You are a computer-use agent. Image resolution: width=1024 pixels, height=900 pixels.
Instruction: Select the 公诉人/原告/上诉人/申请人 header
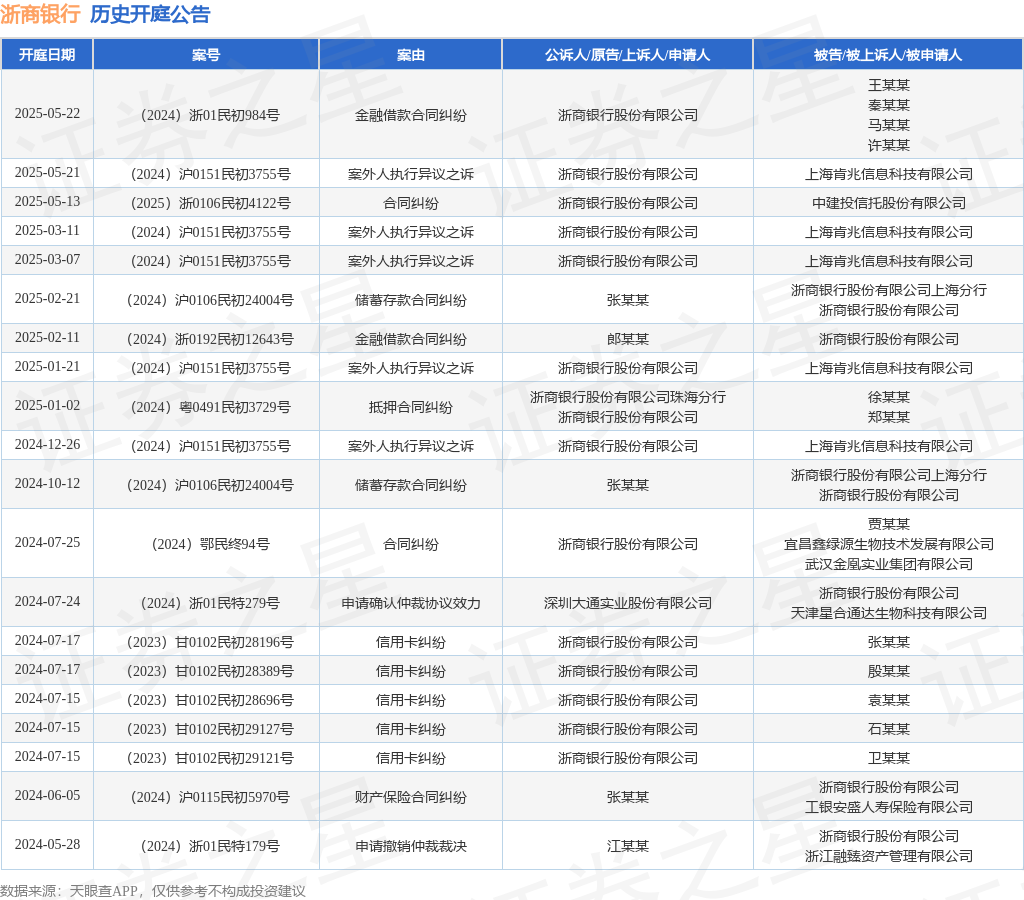(628, 55)
